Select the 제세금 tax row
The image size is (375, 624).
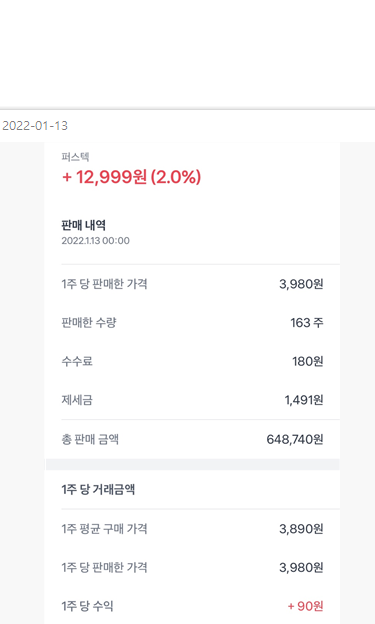tap(192, 400)
